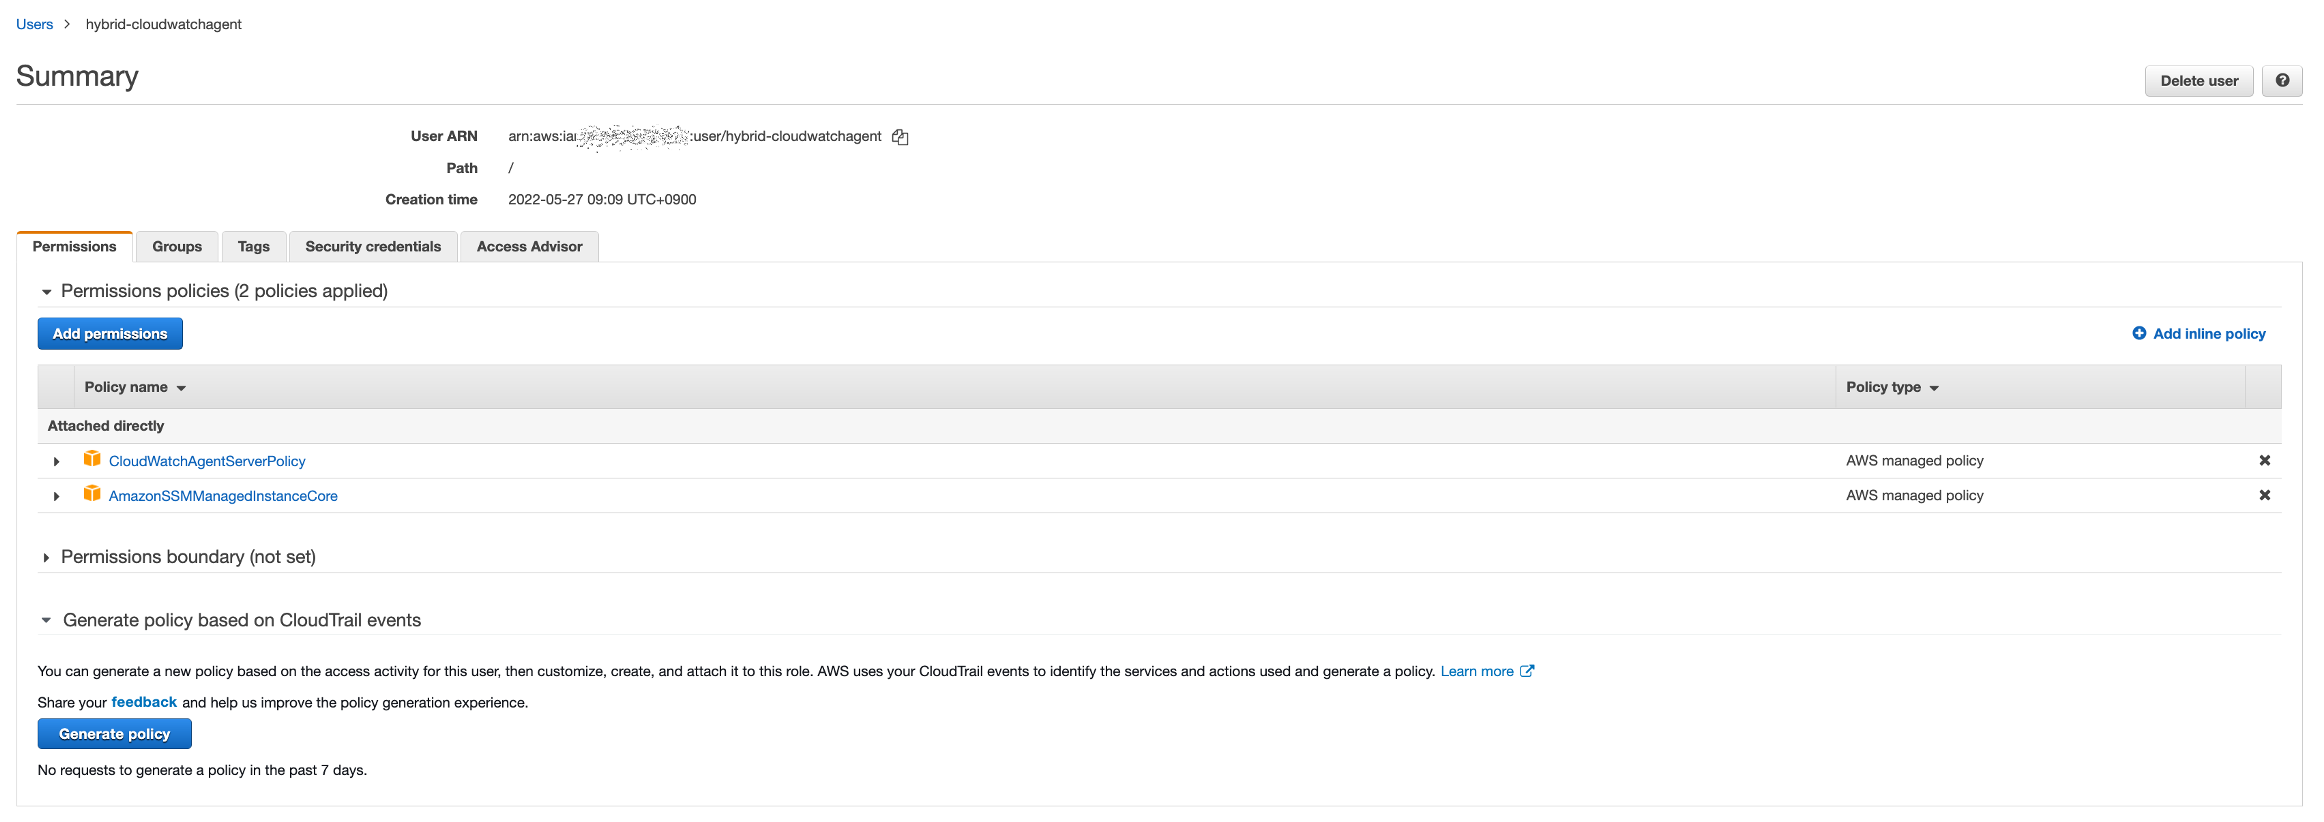The width and height of the screenshot is (2324, 822).
Task: Sort by the Policy name column
Action: coord(135,387)
